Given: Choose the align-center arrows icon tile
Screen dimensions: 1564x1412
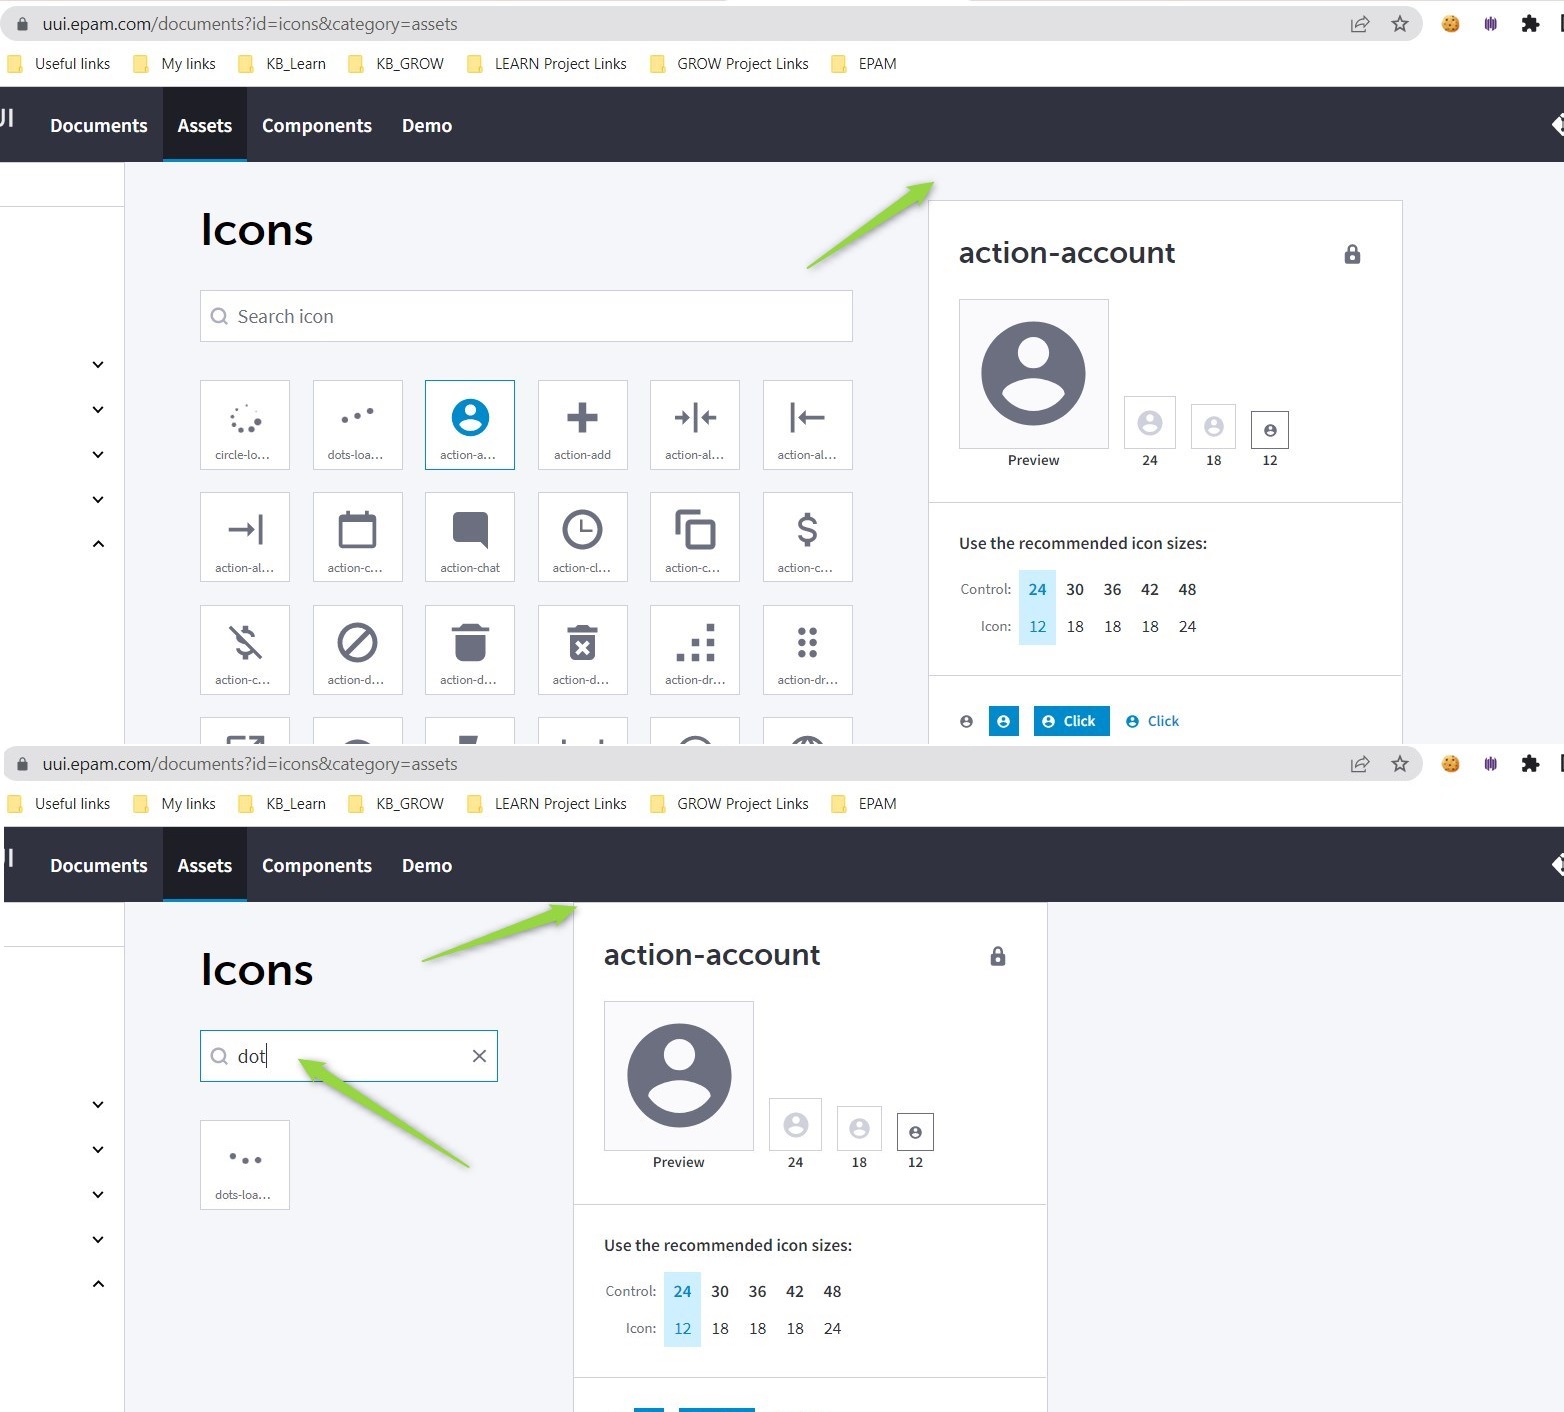Looking at the screenshot, I should [x=695, y=425].
